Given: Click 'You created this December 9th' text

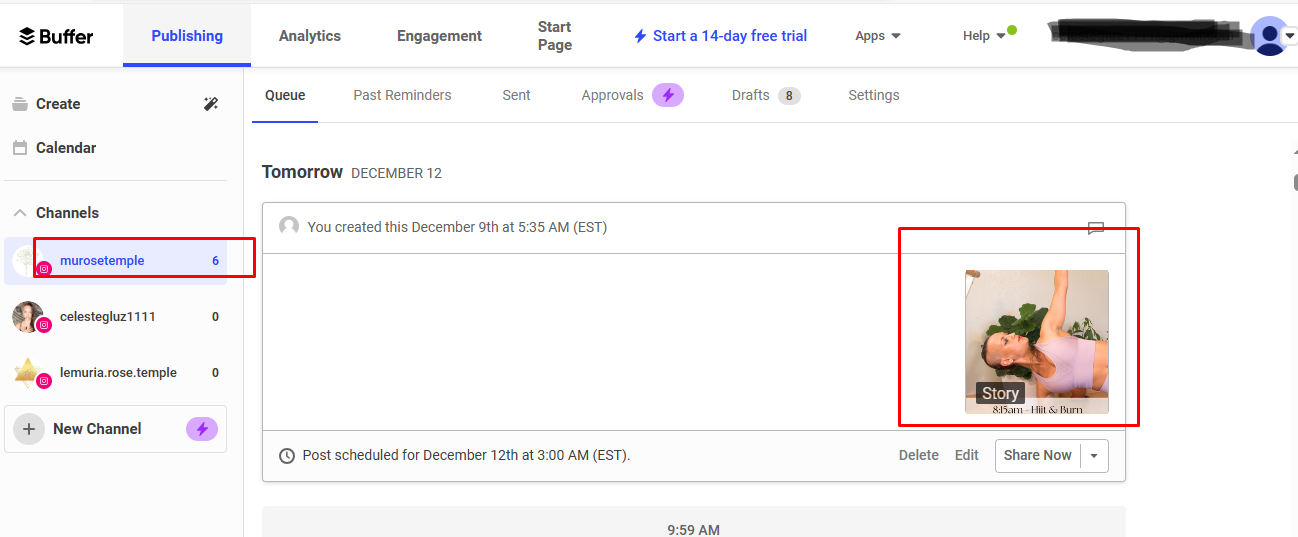Looking at the screenshot, I should [457, 227].
